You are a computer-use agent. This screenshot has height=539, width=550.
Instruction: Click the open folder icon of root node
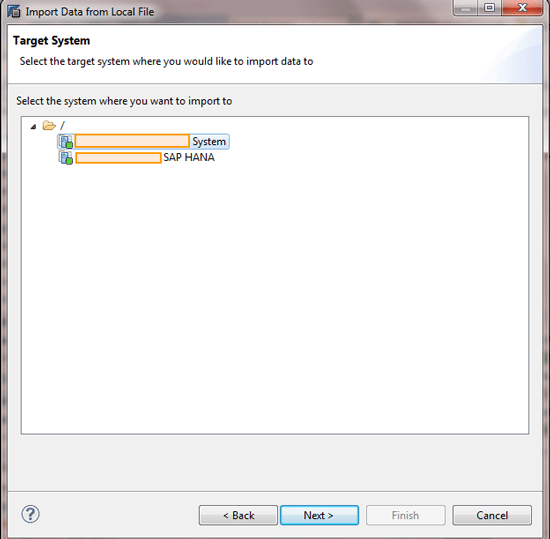[49, 125]
